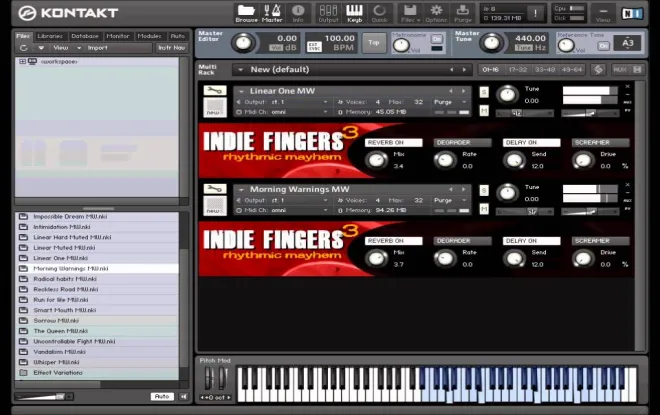Click the Pitch wheel
Image resolution: width=660 pixels, height=415 pixels.
click(x=208, y=378)
